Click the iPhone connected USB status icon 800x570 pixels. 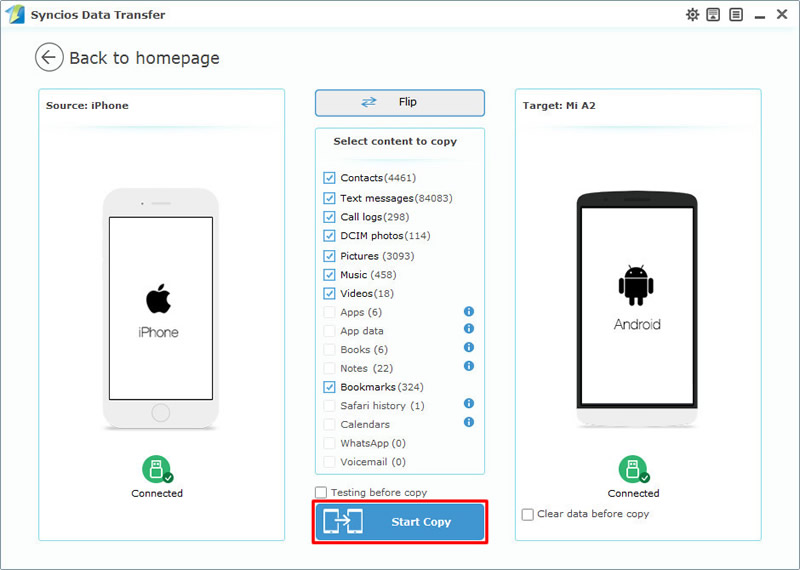click(157, 469)
